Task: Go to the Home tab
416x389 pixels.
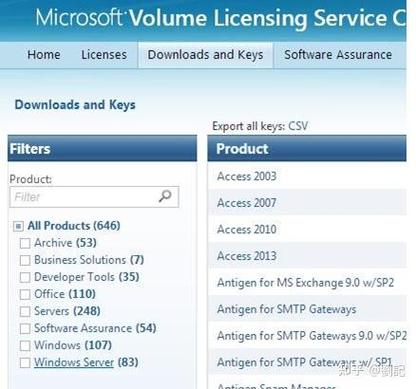Action: pyautogui.click(x=44, y=55)
